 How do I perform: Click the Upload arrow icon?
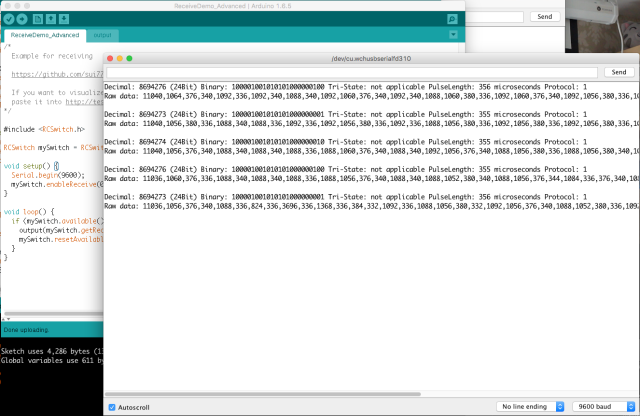coord(22,19)
